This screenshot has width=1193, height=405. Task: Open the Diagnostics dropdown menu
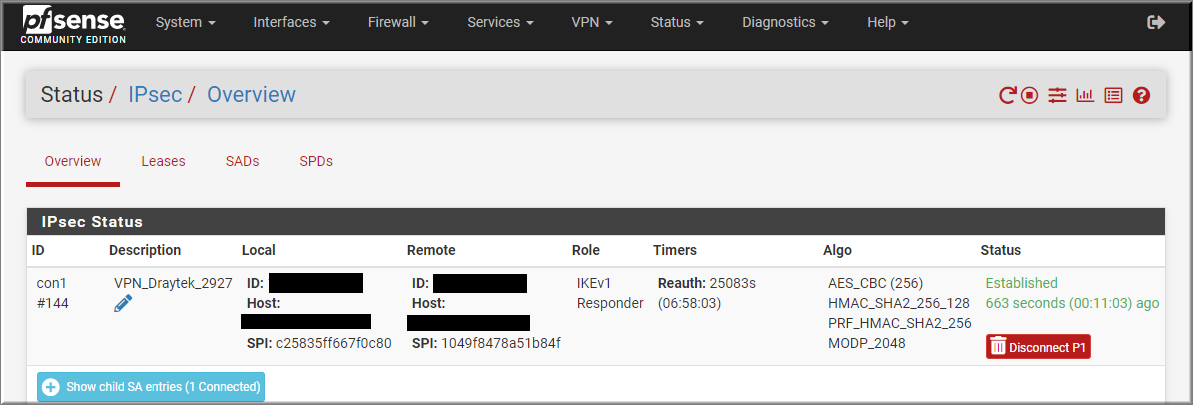785,23
